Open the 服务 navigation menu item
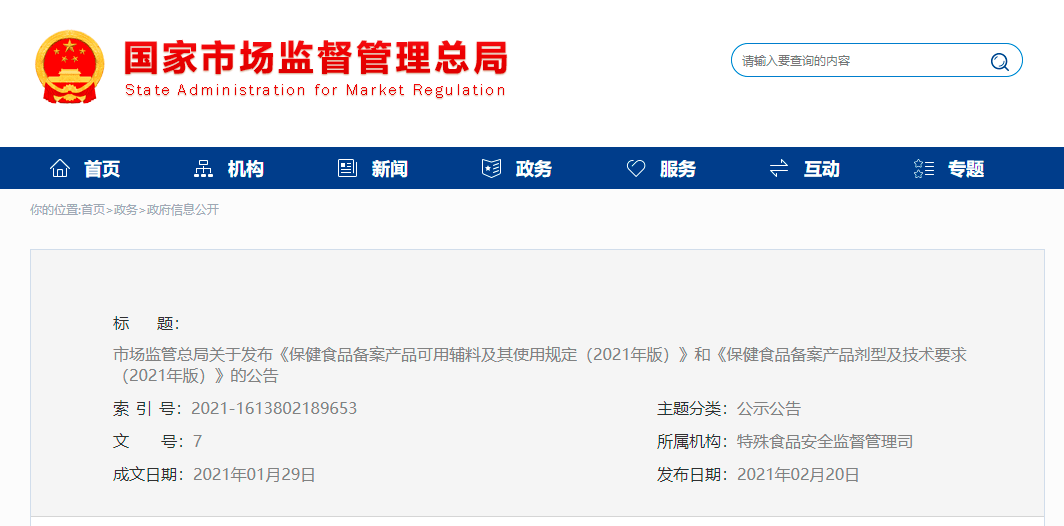 [677, 169]
